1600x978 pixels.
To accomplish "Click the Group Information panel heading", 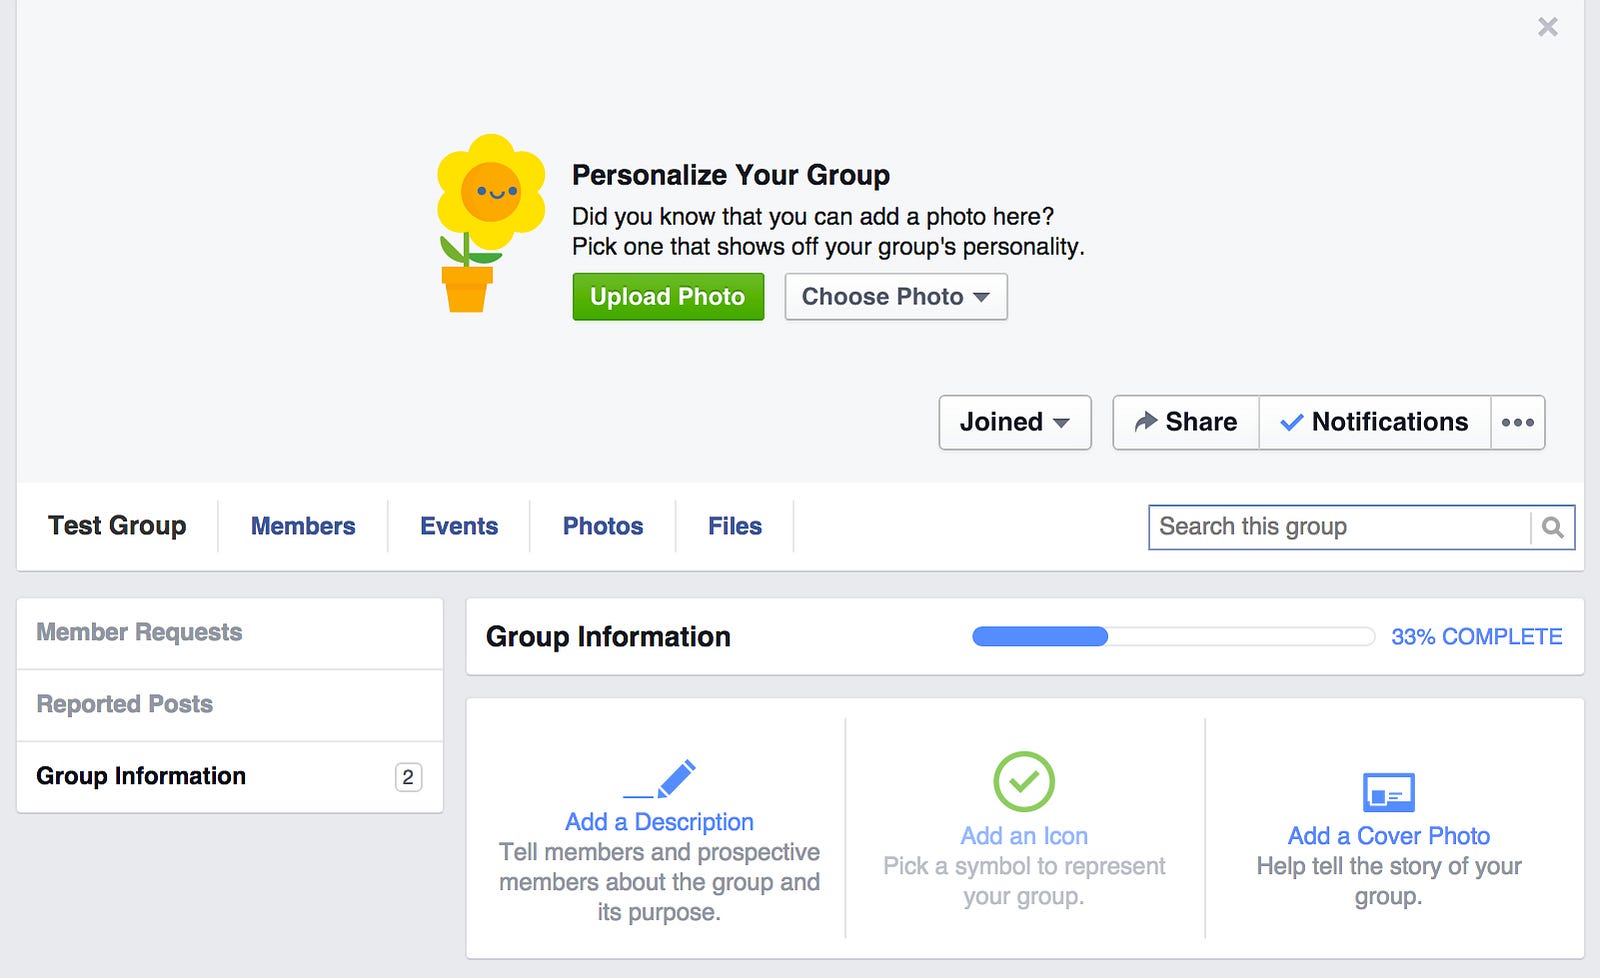I will (608, 637).
